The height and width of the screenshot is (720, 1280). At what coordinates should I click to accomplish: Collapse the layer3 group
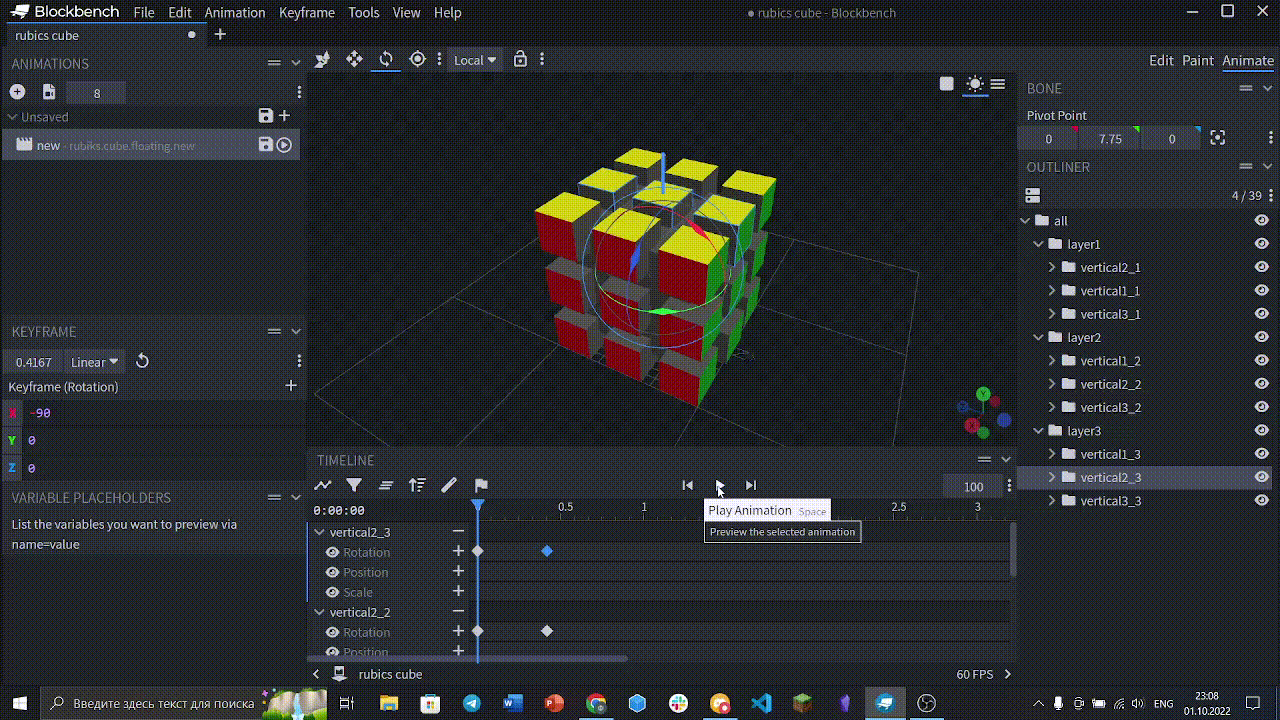tap(1039, 431)
